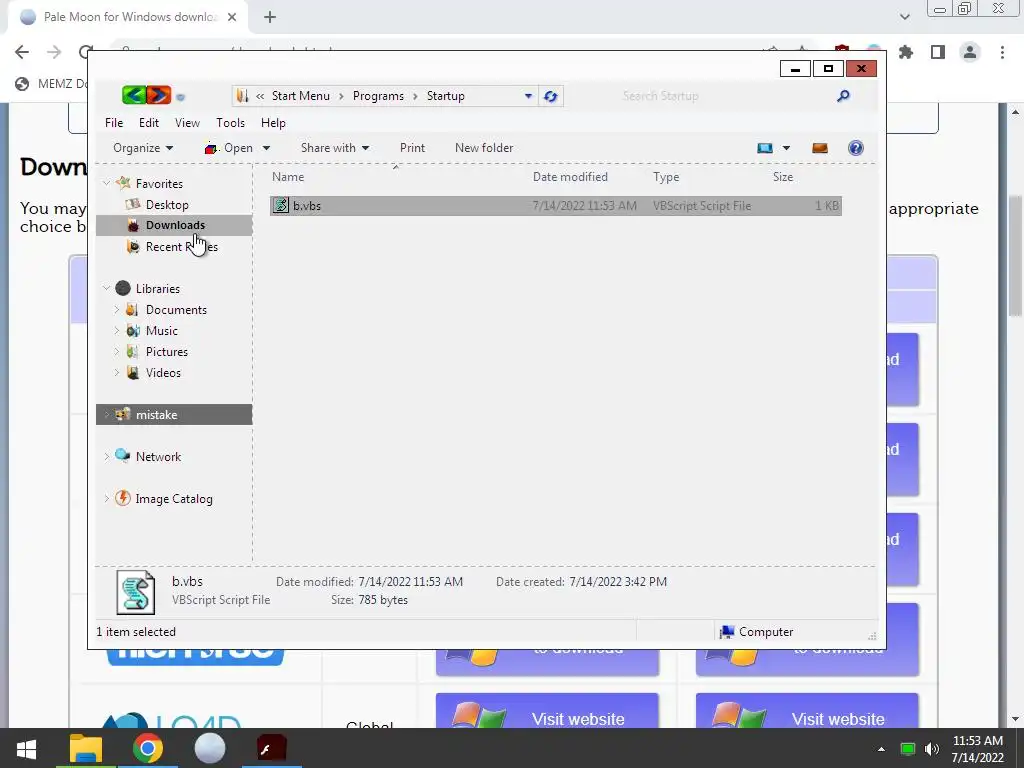Click the taskbar clock 11:53 AM
1024x768 pixels.
(x=978, y=741)
